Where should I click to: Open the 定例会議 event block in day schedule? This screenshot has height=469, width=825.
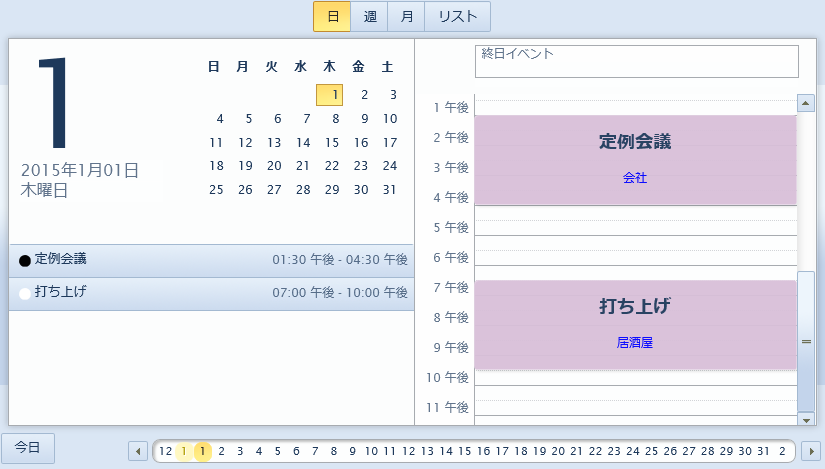[x=636, y=160]
